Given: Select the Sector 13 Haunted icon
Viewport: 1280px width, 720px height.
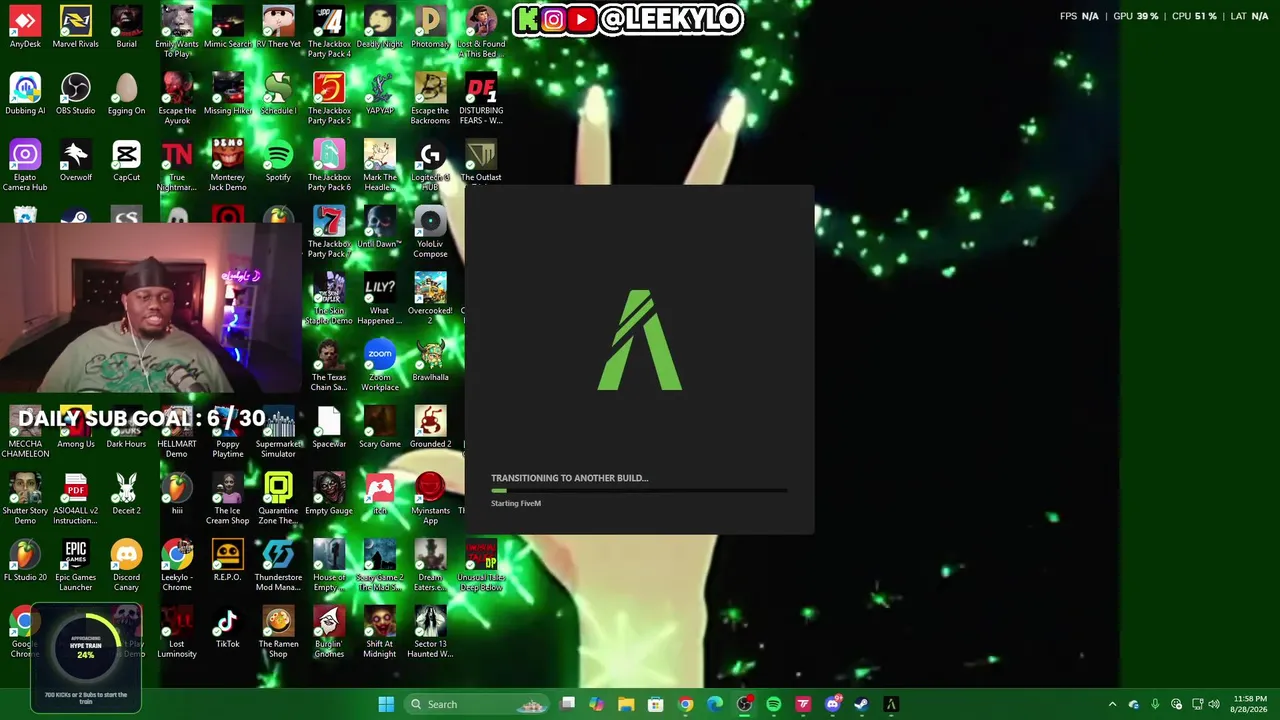Looking at the screenshot, I should click(430, 632).
